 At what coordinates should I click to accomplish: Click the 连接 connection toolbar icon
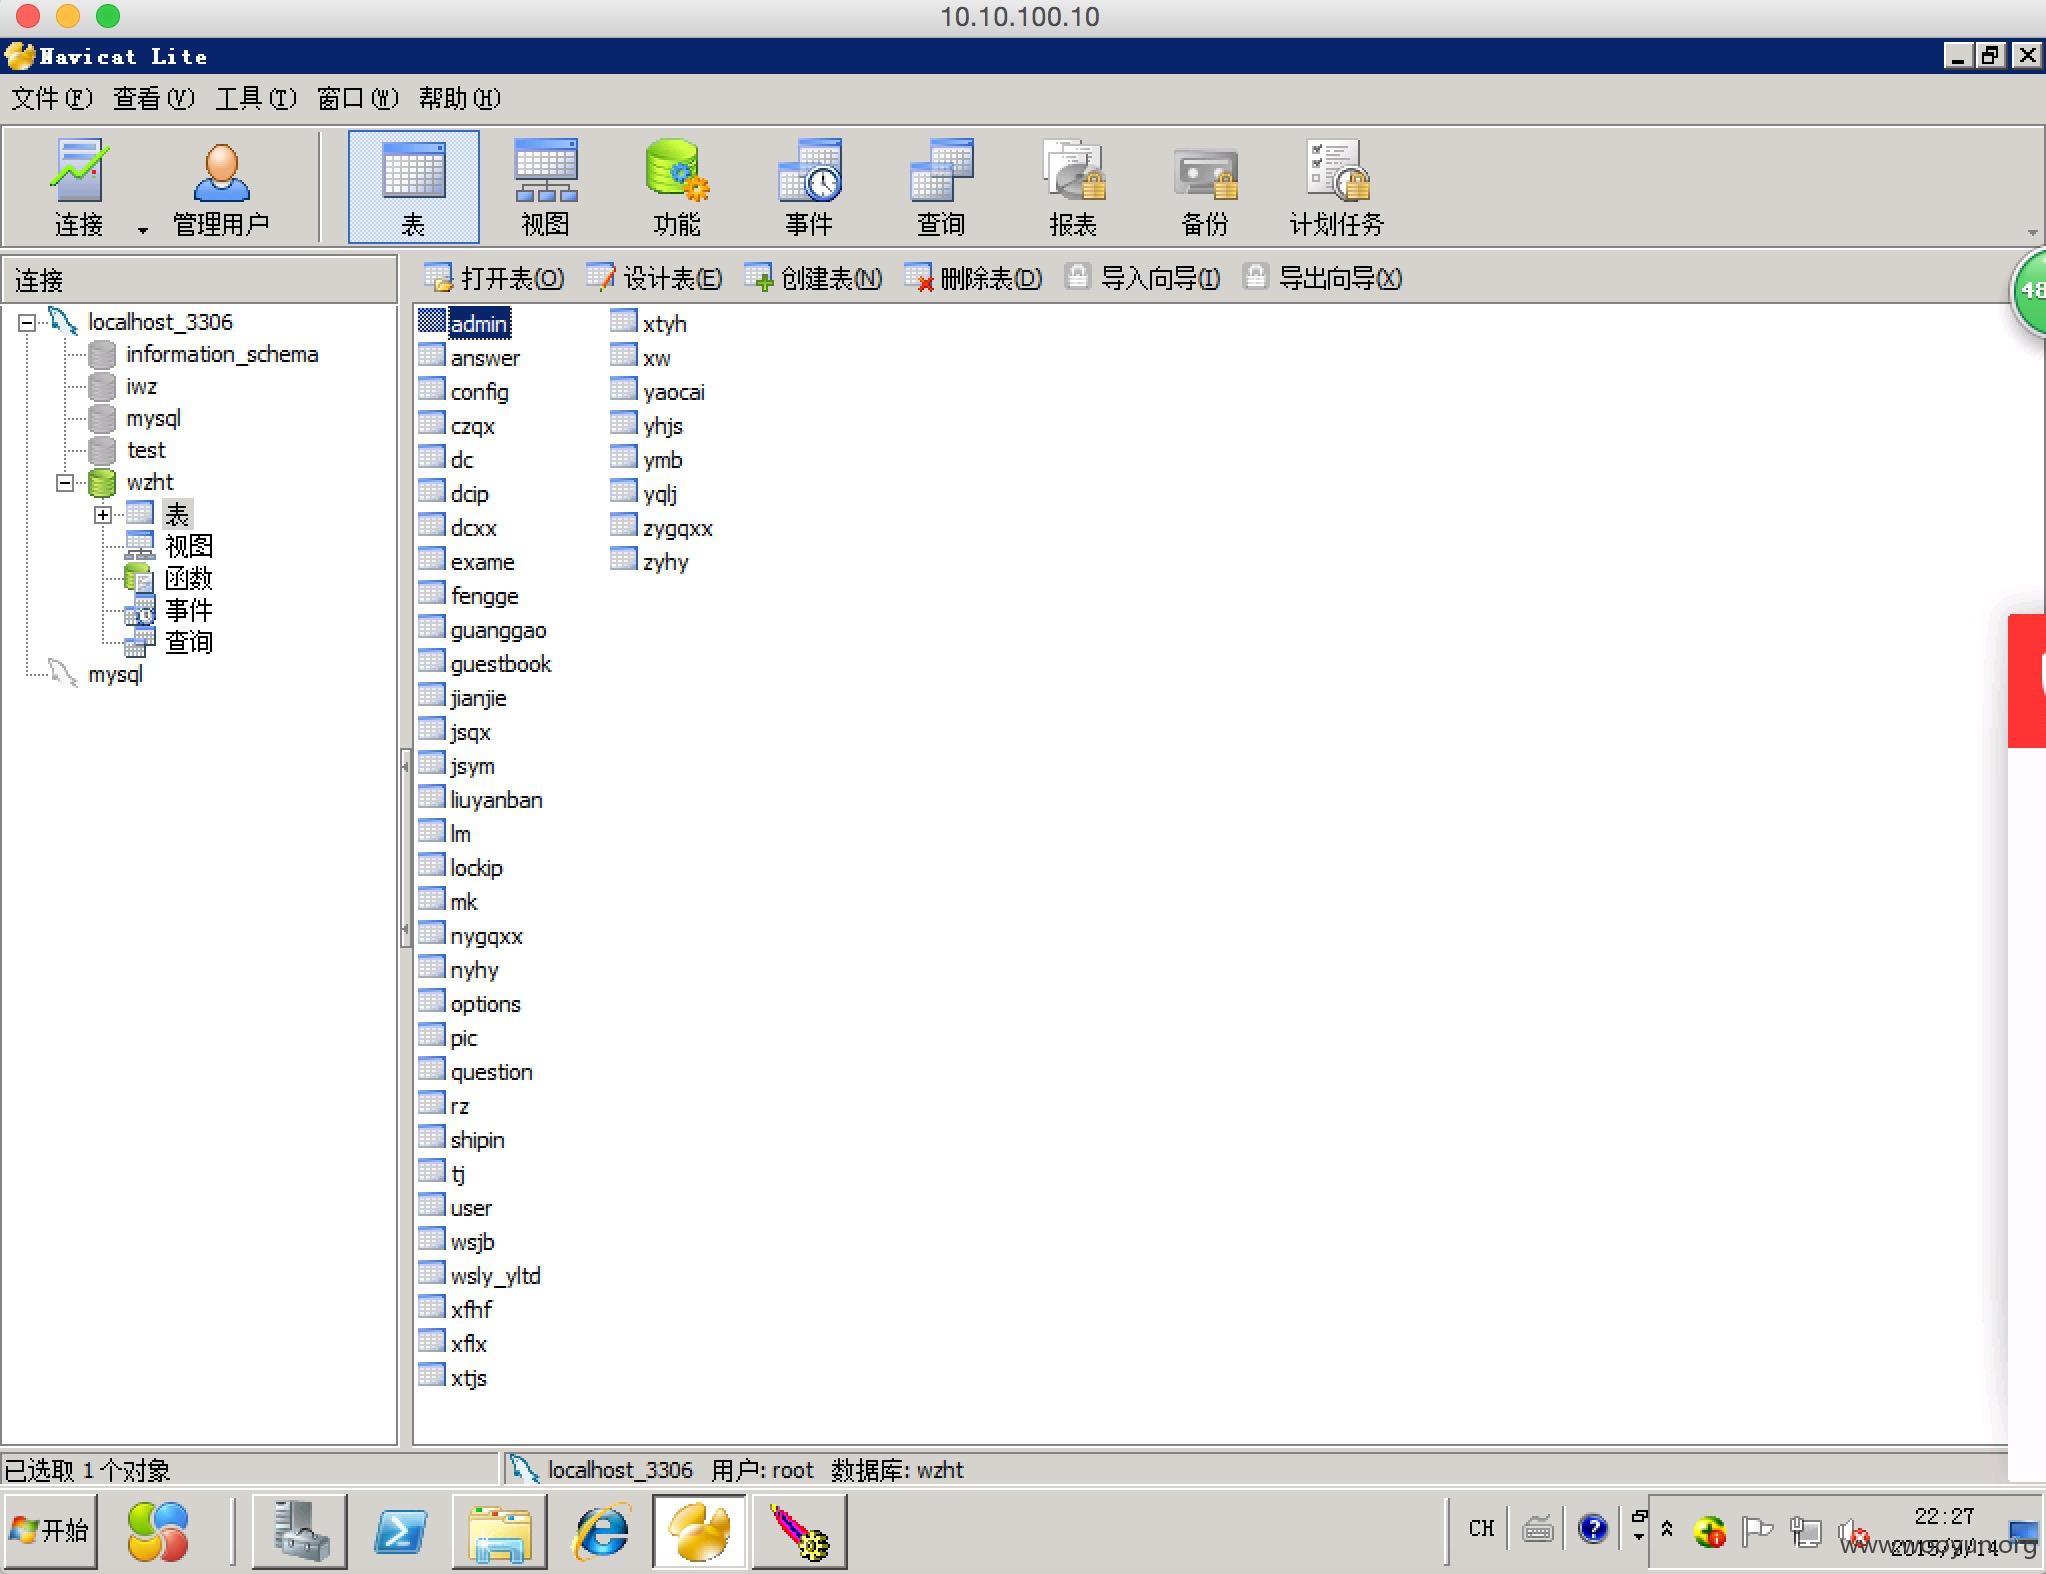pos(79,188)
